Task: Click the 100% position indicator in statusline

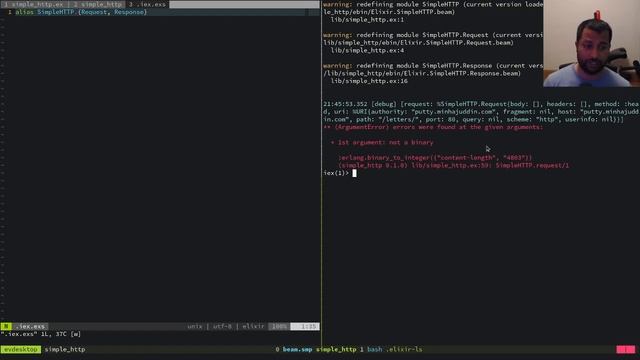Action: pyautogui.click(x=279, y=327)
